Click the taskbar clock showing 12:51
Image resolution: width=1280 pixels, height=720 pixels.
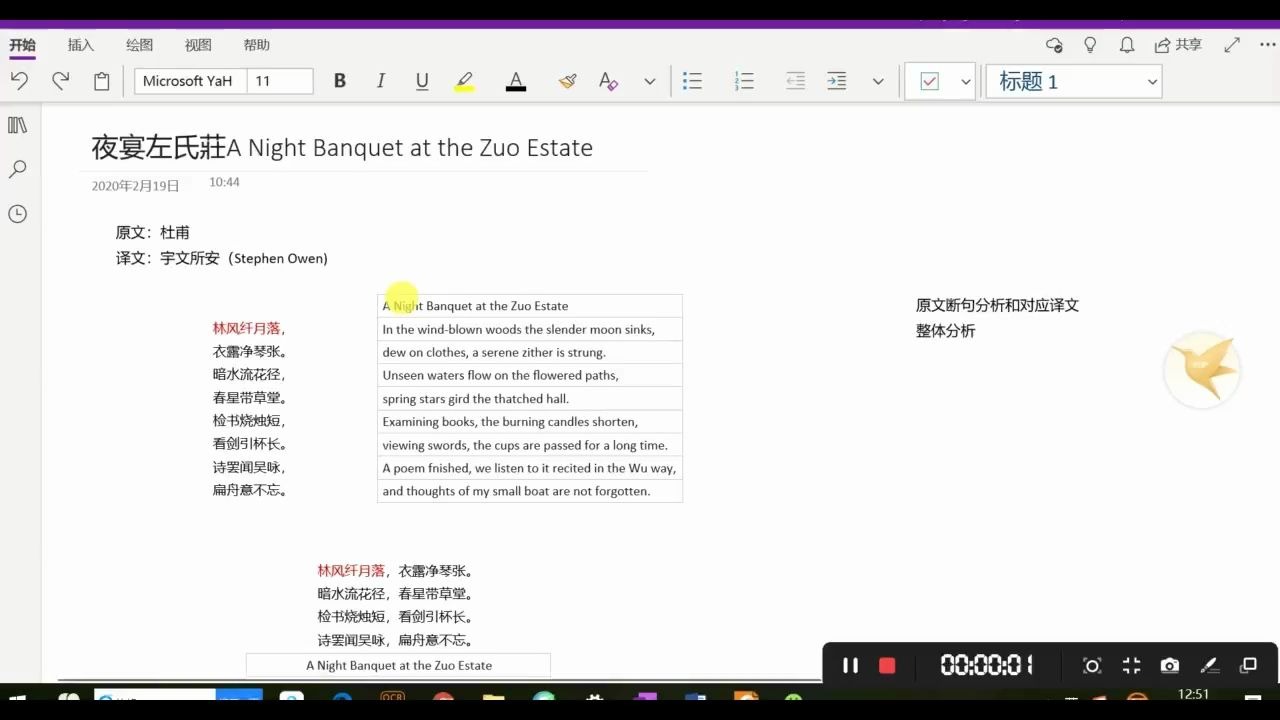(x=1194, y=694)
